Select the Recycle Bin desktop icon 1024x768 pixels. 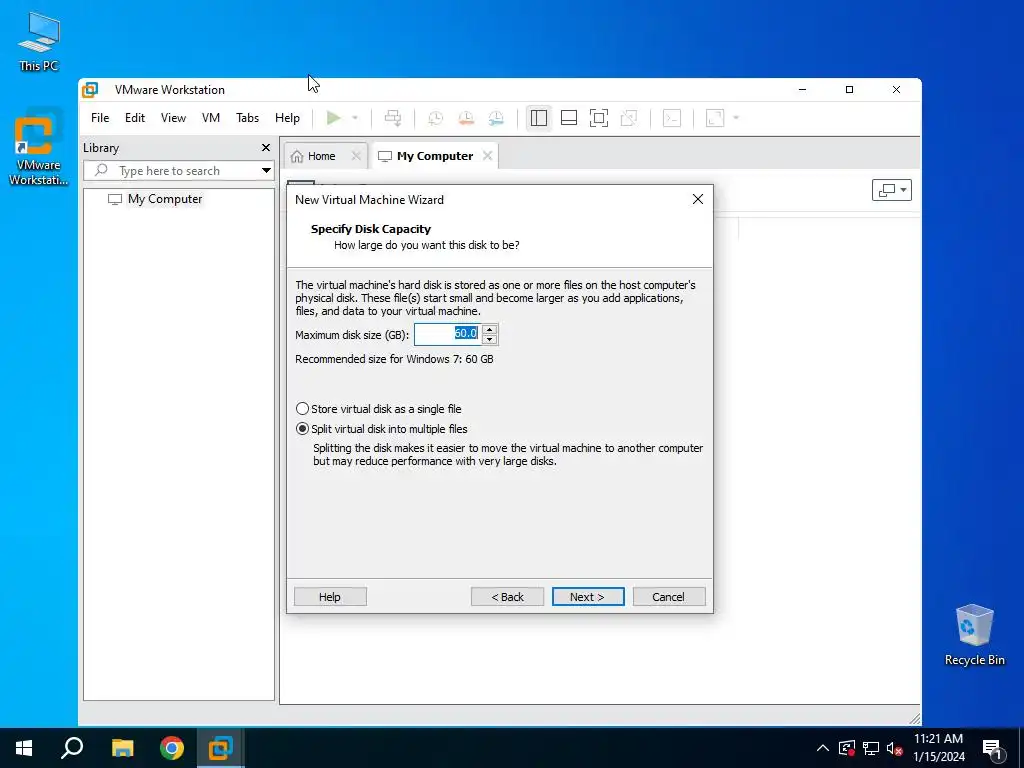pyautogui.click(x=974, y=635)
